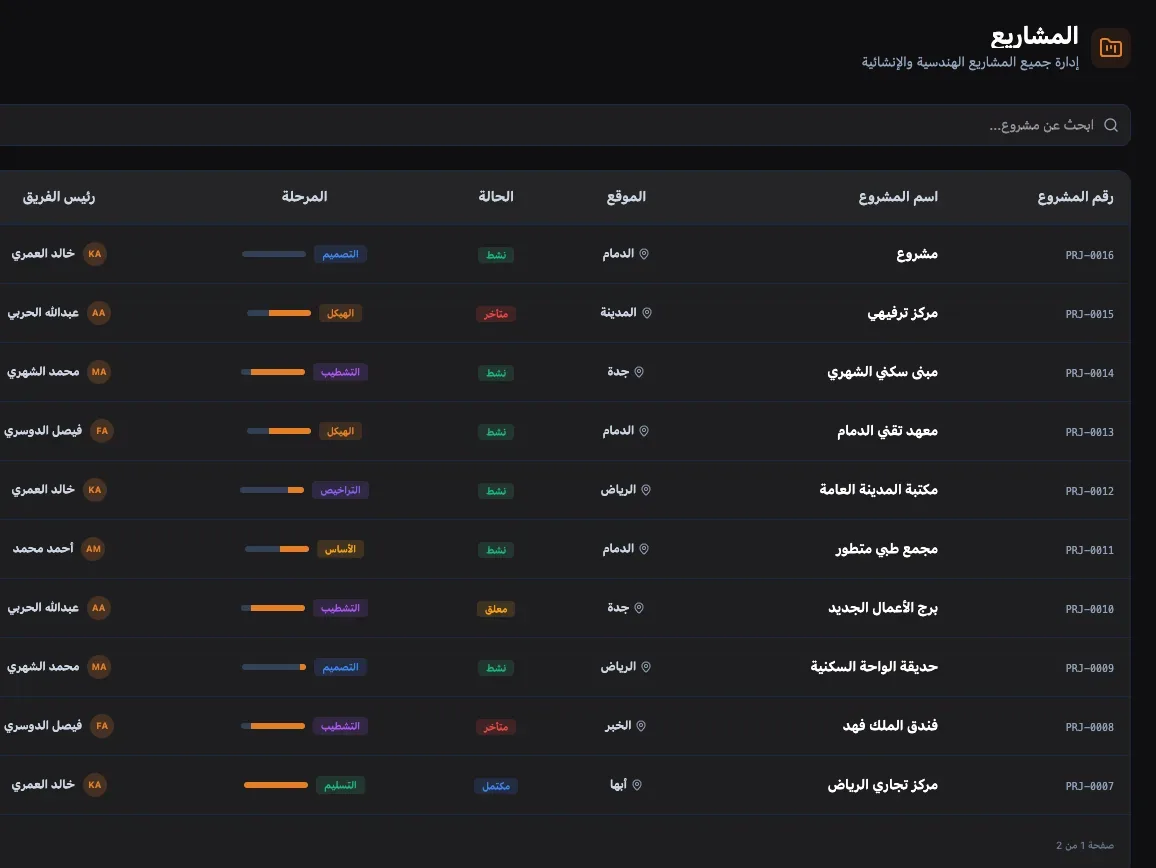Click KA avatar in PRJ-0007 row
This screenshot has height=868, width=1156.
click(x=94, y=785)
